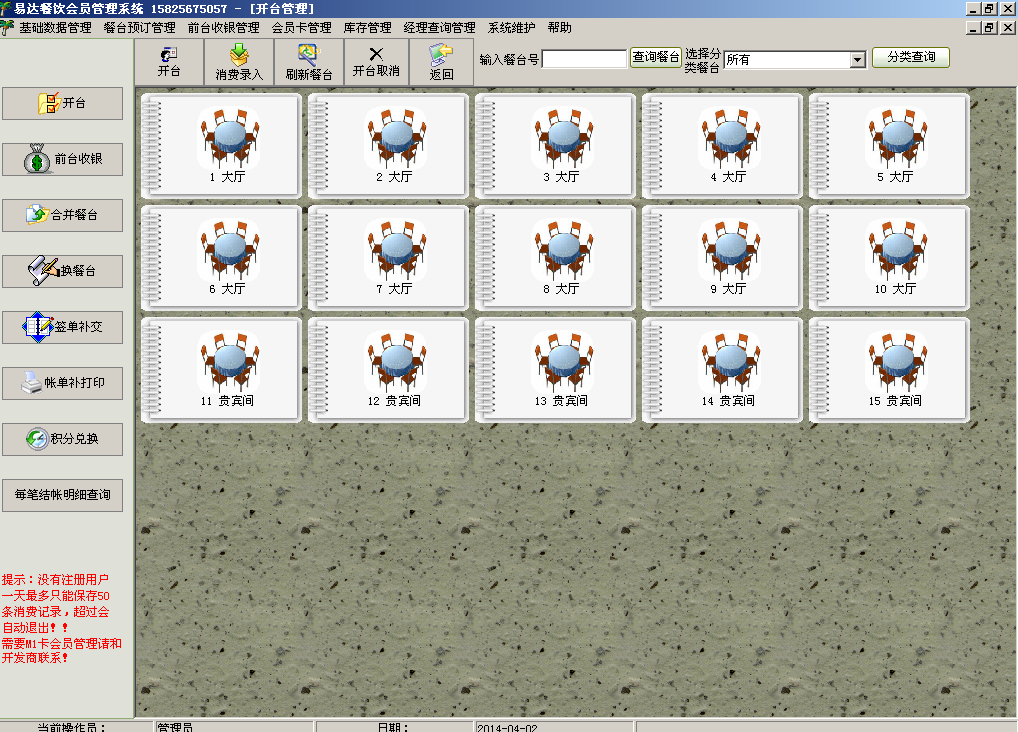Click the 分类查询 button
The image size is (1018, 732).
[910, 58]
